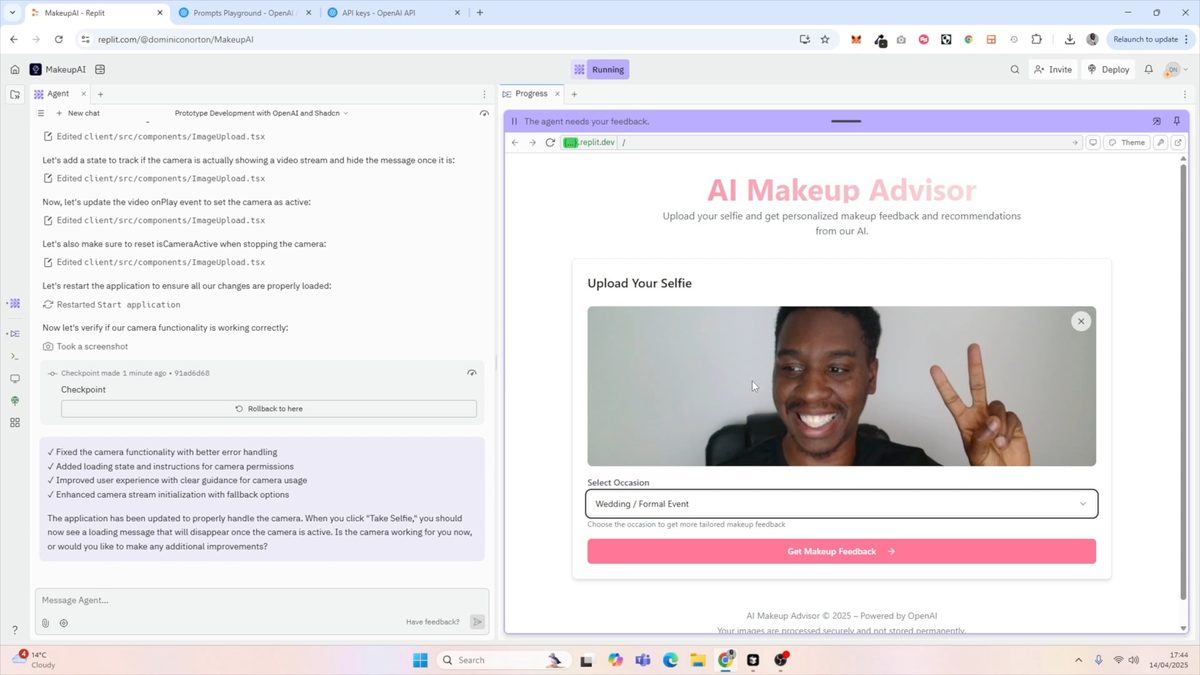Click the picture-in-picture icon on feedback banner
Viewport: 1200px width, 675px height.
tap(1157, 121)
